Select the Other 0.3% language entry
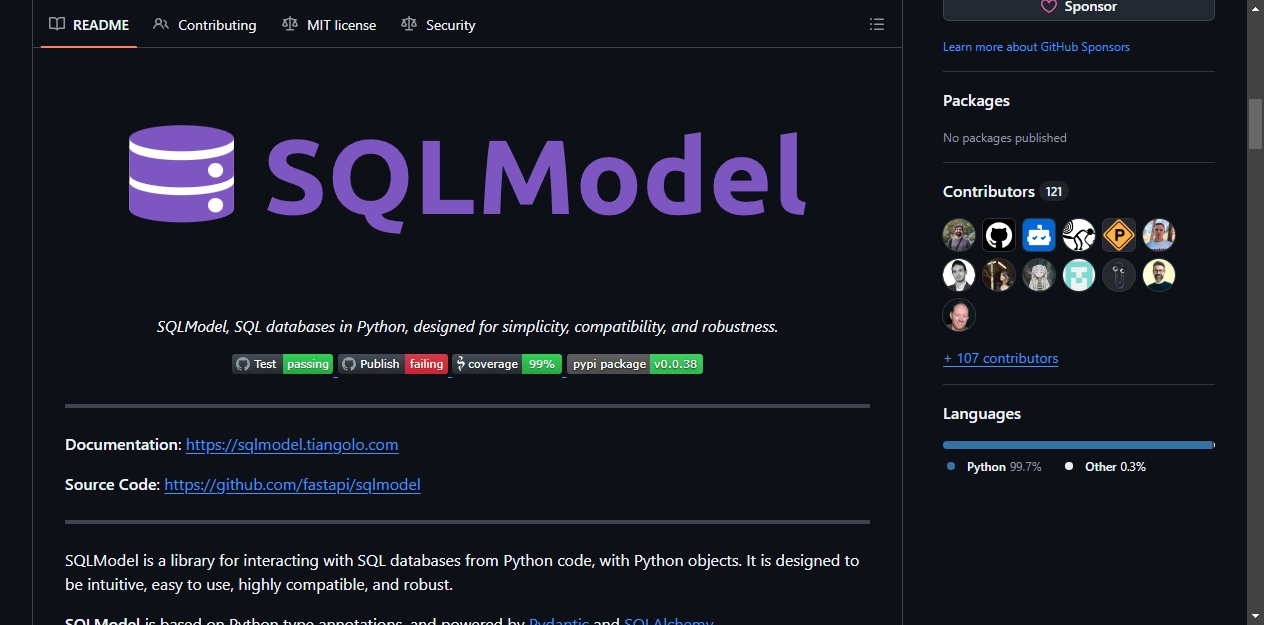This screenshot has height=625, width=1264. pos(1105,467)
